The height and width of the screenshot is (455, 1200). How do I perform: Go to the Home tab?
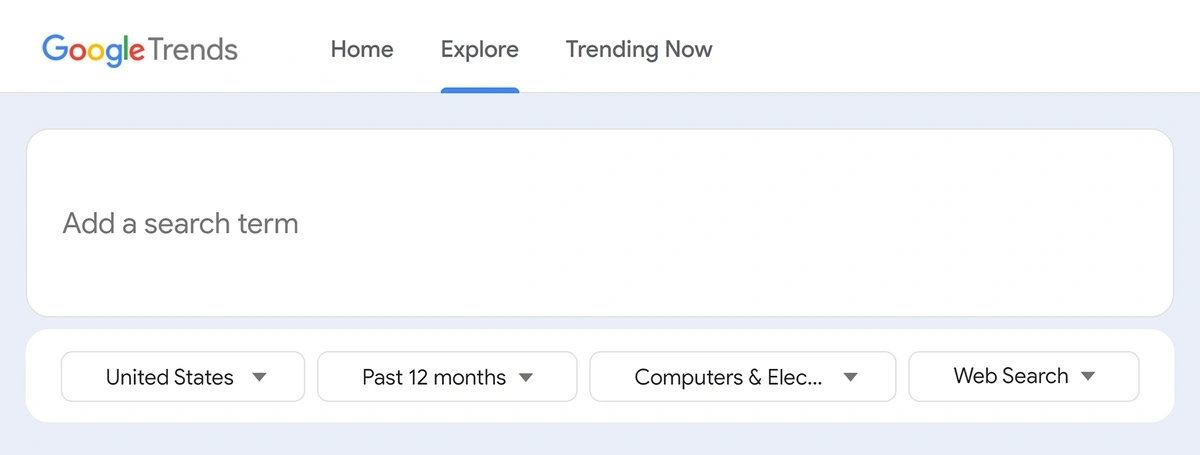click(362, 49)
